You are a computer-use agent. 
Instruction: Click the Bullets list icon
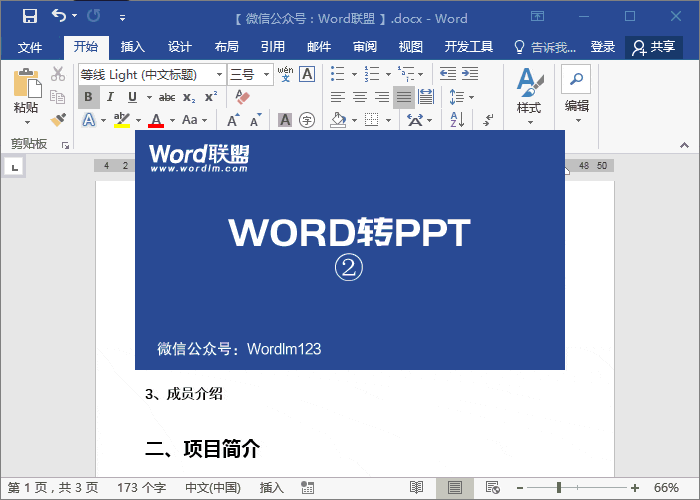point(338,74)
